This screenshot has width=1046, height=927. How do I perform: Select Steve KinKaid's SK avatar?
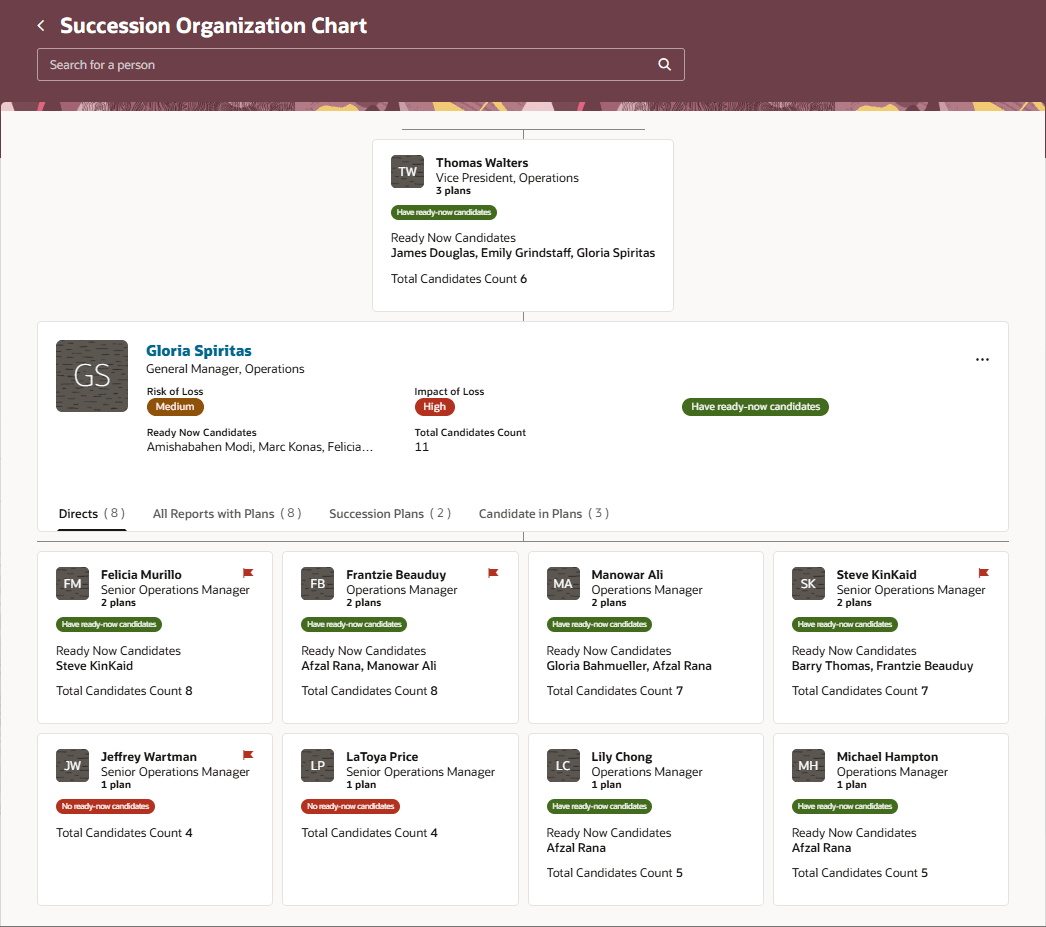pyautogui.click(x=808, y=583)
